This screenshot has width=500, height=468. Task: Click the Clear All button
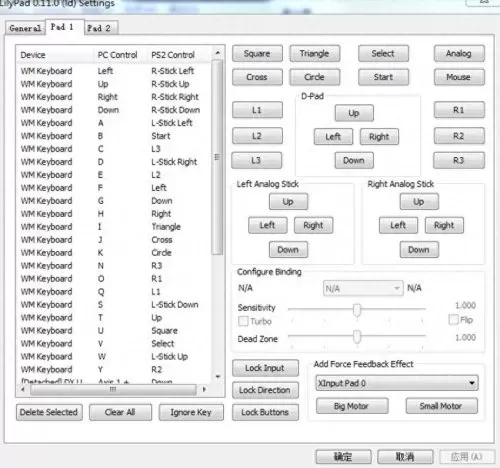click(120, 412)
